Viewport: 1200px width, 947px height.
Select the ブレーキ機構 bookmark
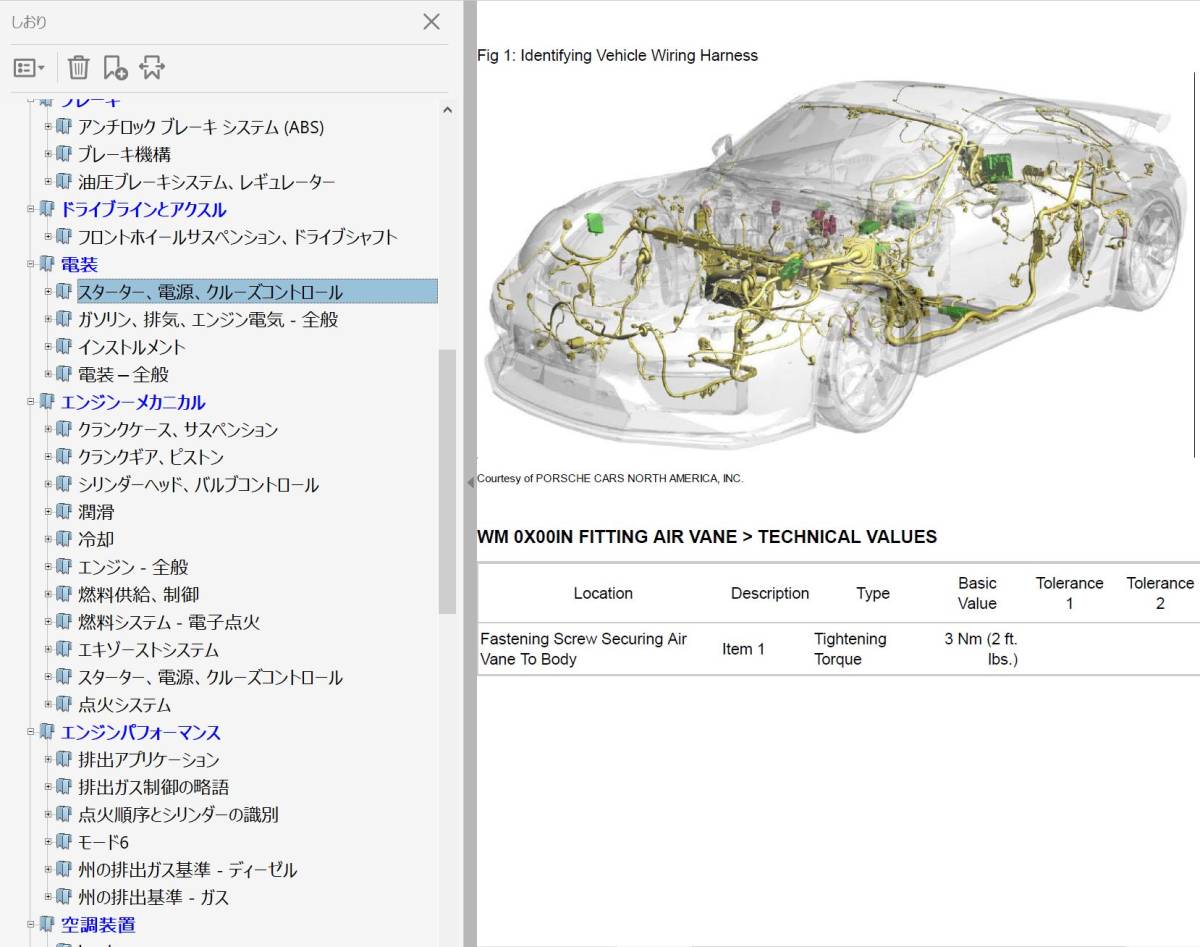(x=124, y=155)
